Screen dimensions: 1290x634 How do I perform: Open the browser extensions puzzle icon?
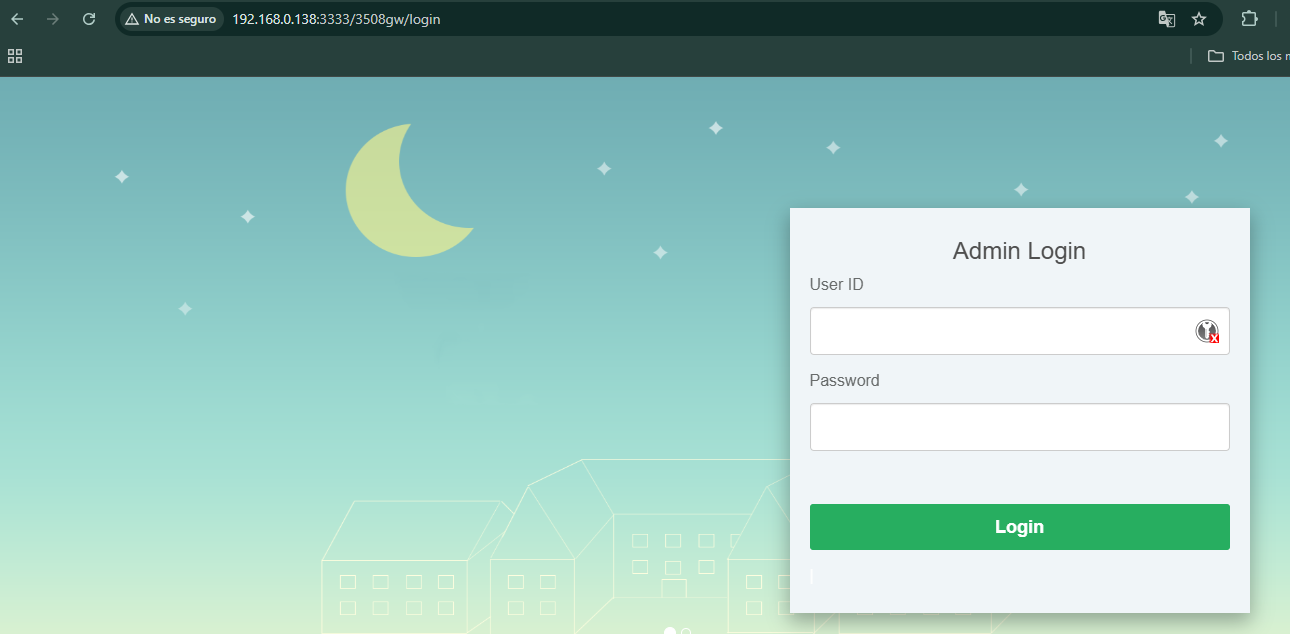[1249, 19]
